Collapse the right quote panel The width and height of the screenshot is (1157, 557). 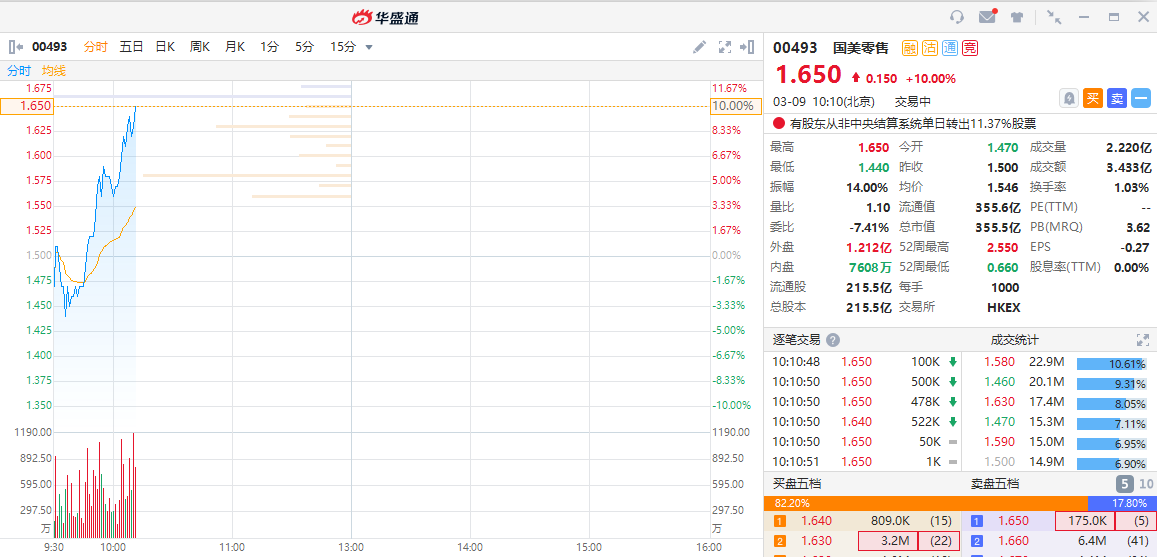click(748, 47)
